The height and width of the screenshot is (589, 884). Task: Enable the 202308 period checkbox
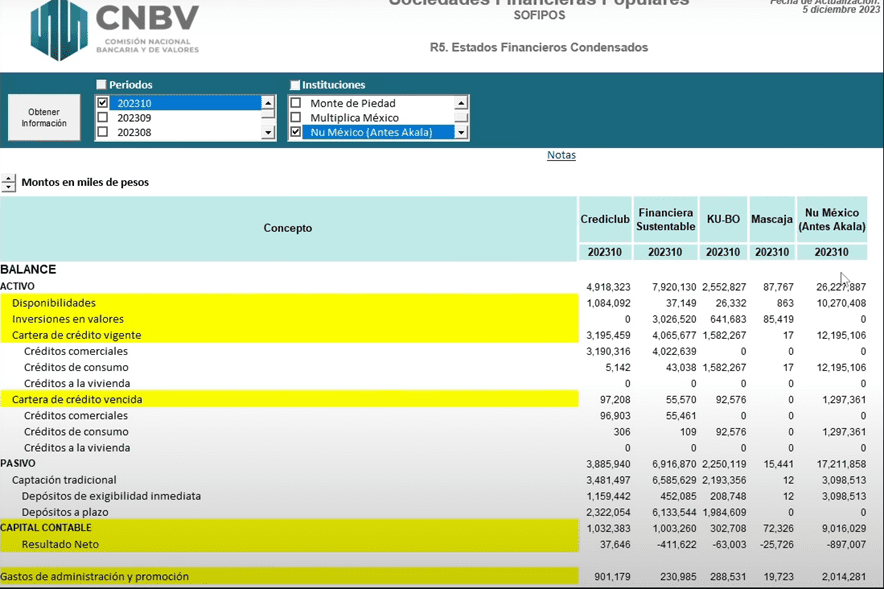[102, 132]
